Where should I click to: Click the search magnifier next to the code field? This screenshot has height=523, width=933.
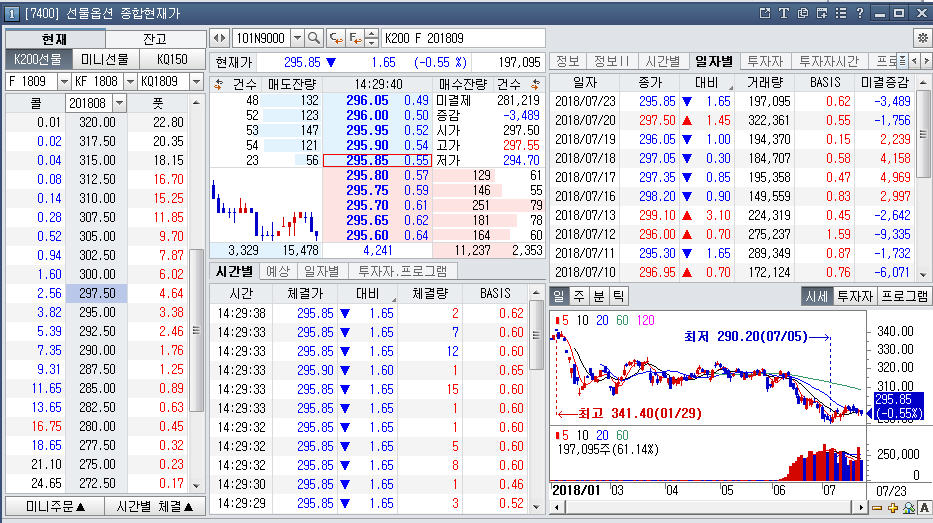coord(314,38)
